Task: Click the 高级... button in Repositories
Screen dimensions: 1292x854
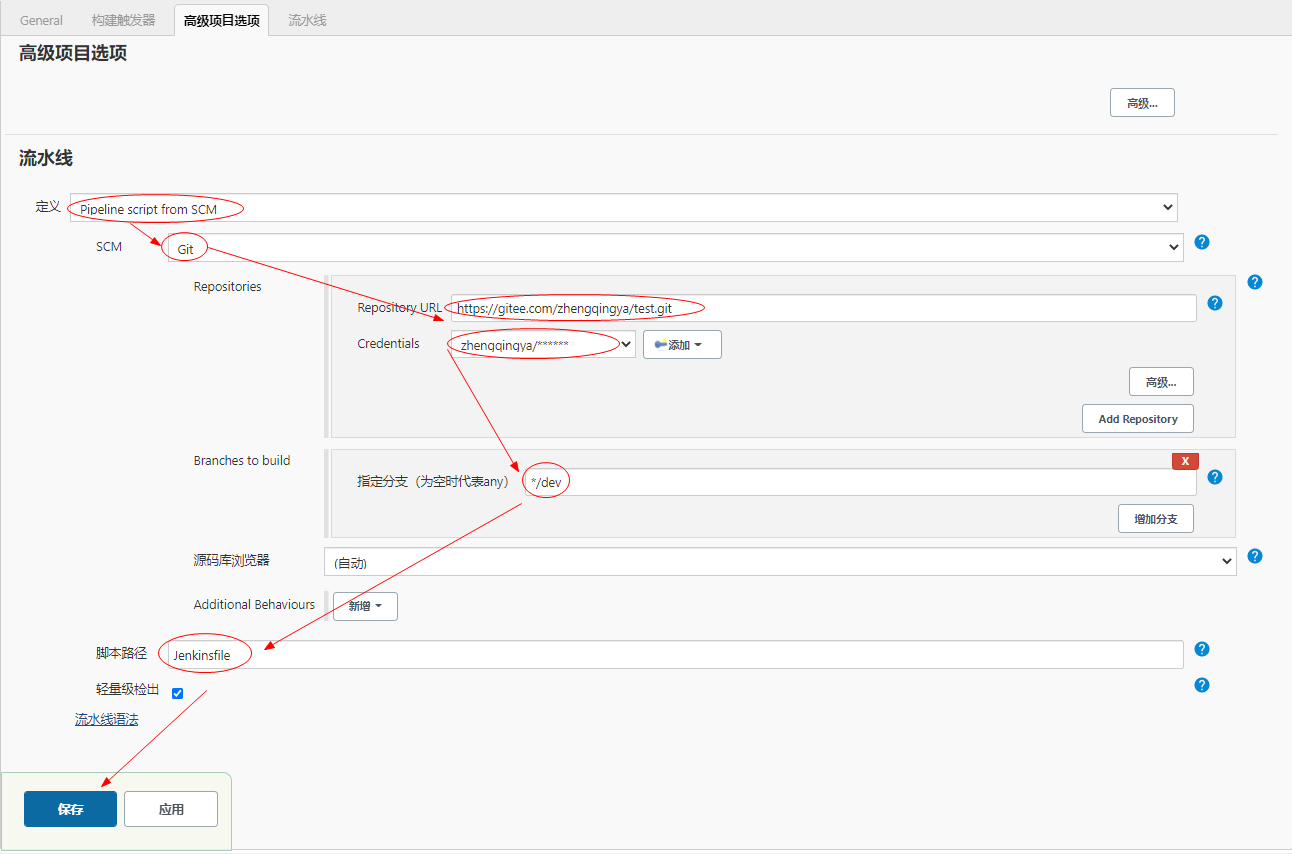Action: 1161,382
